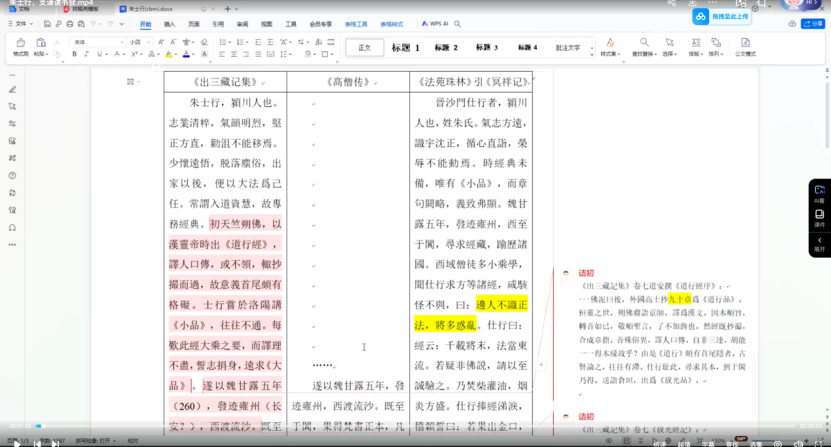Toggle Italic formatting
Viewport: 831px width, 447px height.
[86, 54]
